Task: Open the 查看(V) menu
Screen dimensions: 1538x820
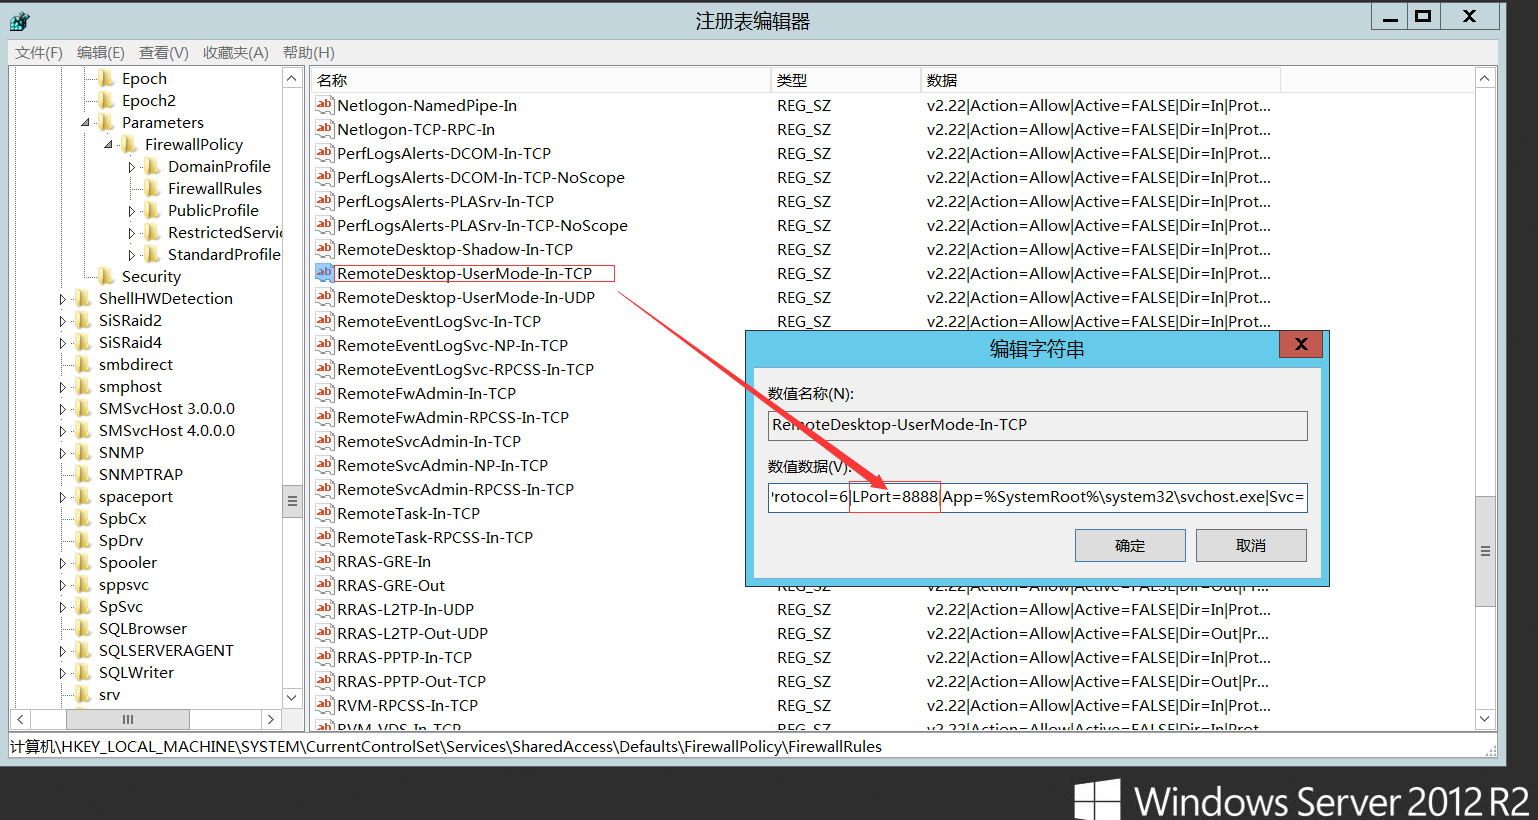Action: pyautogui.click(x=164, y=52)
